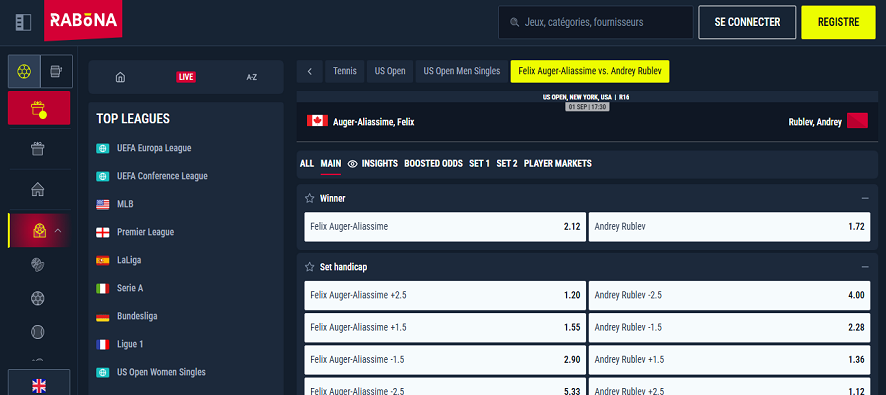Open the red promotions gift button
The width and height of the screenshot is (886, 395).
point(39,108)
